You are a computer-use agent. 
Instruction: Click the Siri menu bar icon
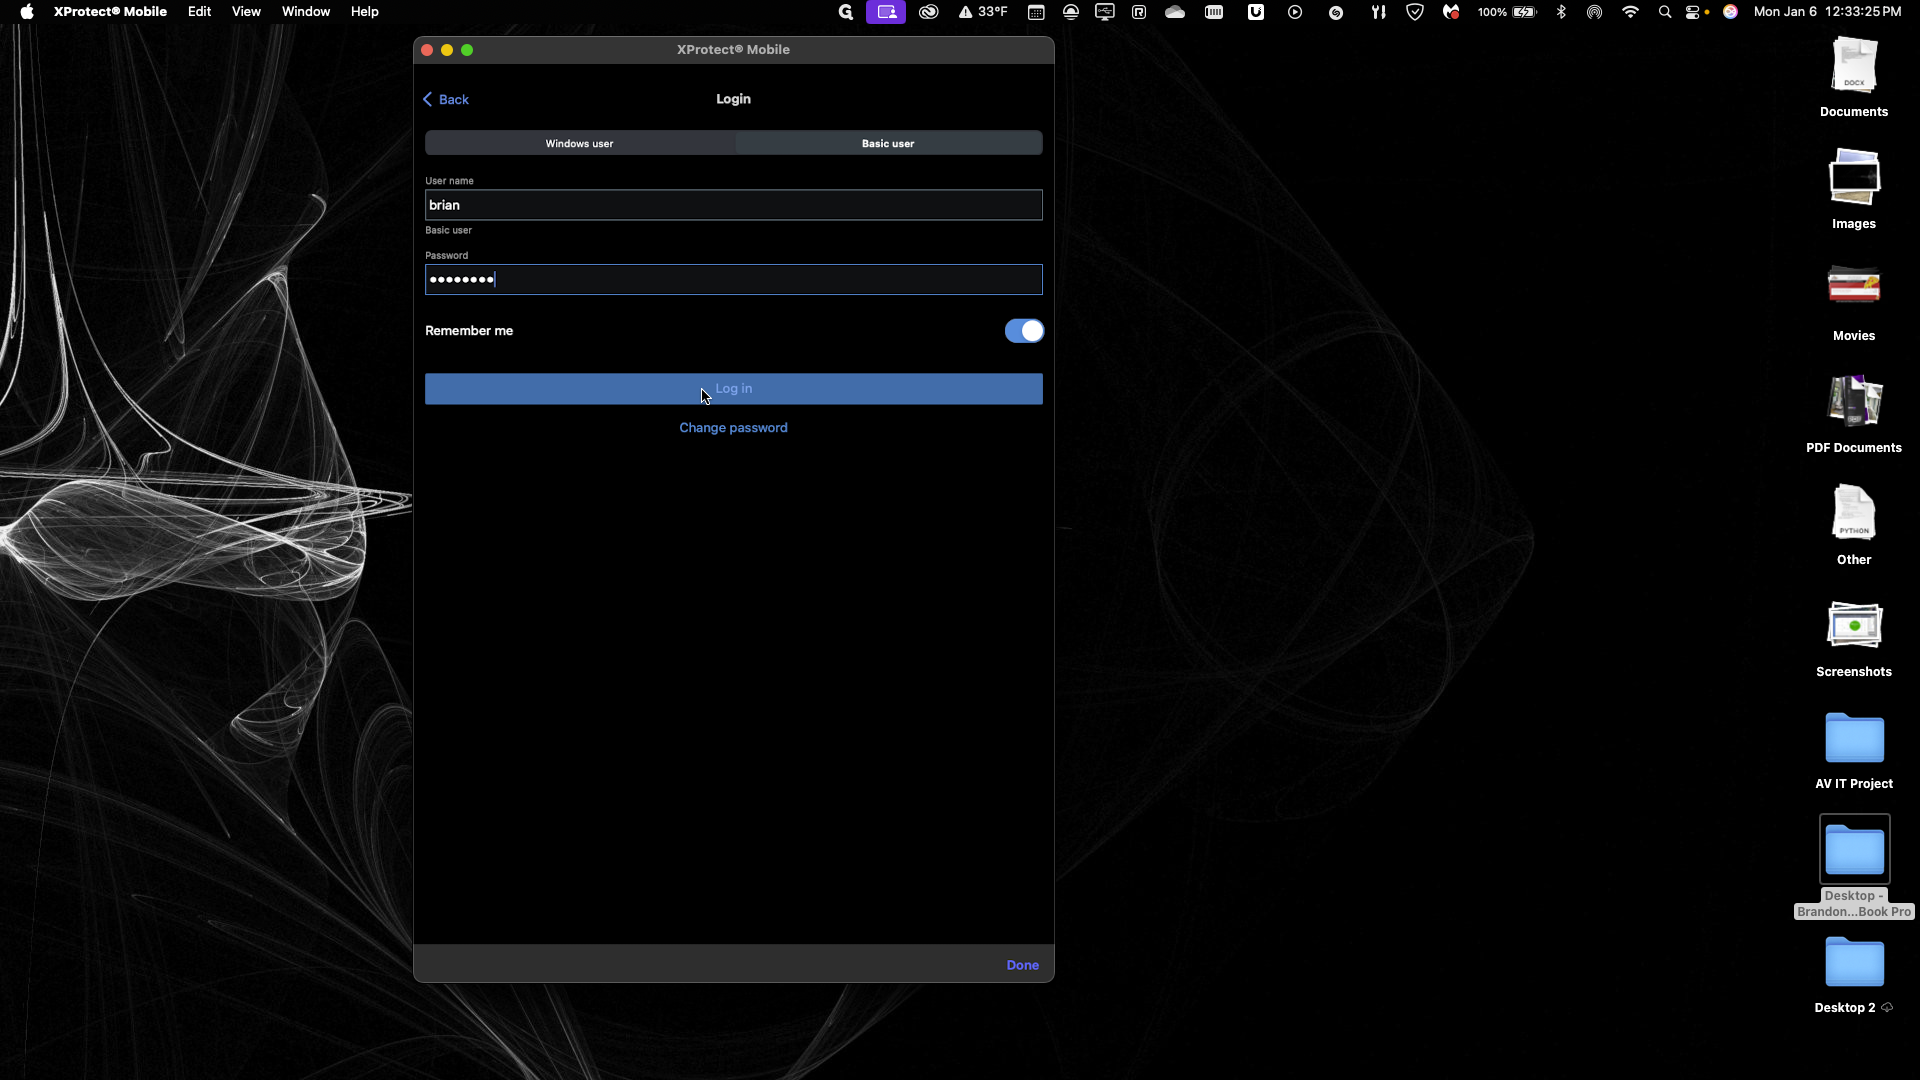pos(1730,12)
